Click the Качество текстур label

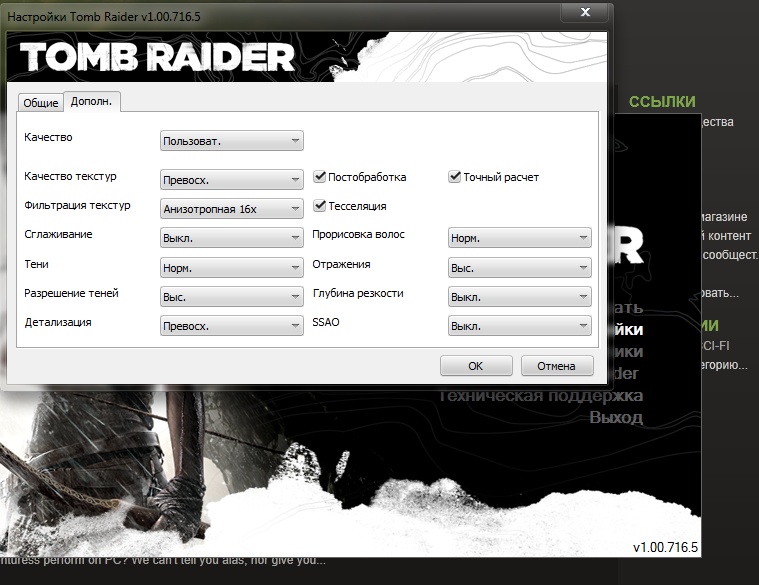(x=71, y=177)
